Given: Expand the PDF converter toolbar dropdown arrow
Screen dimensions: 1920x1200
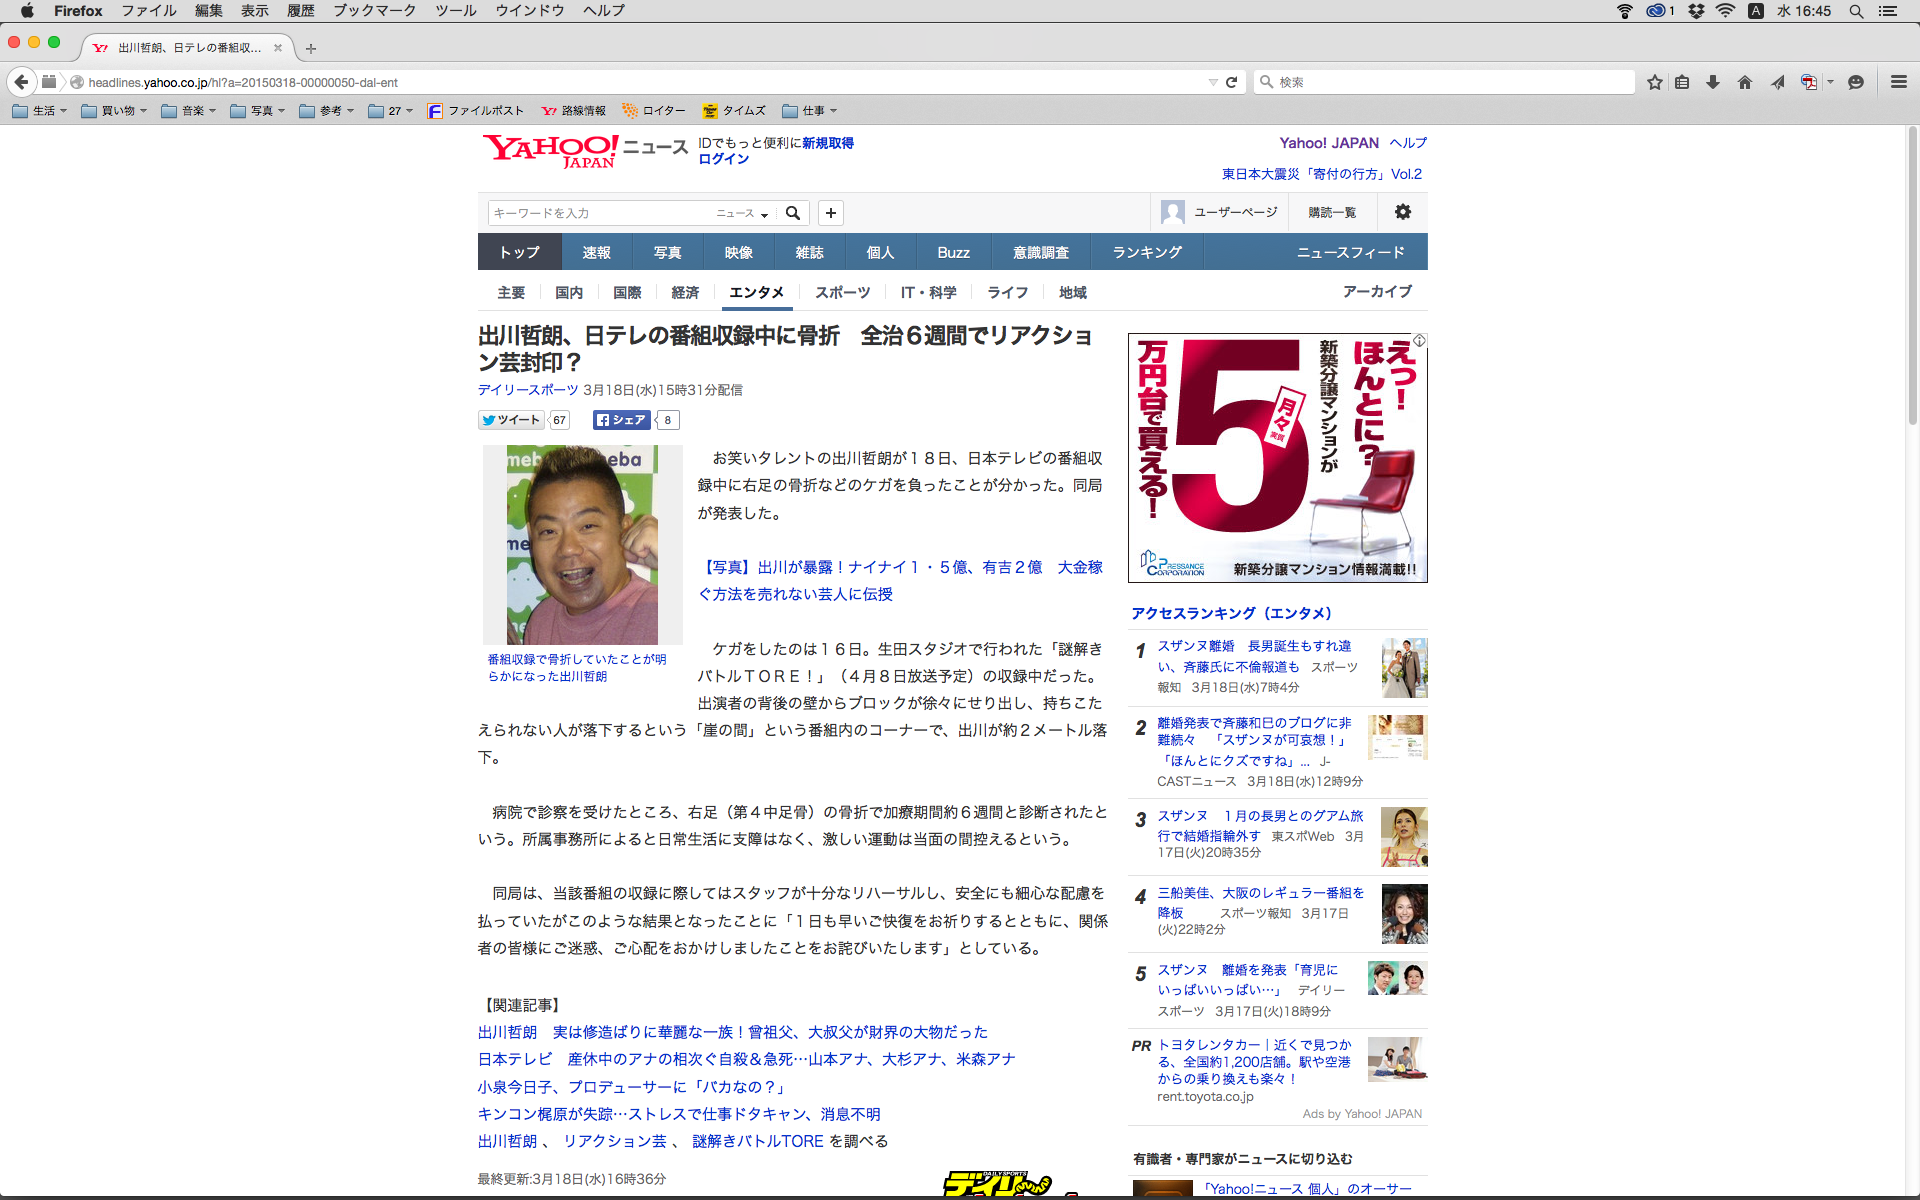Looking at the screenshot, I should point(1830,82).
